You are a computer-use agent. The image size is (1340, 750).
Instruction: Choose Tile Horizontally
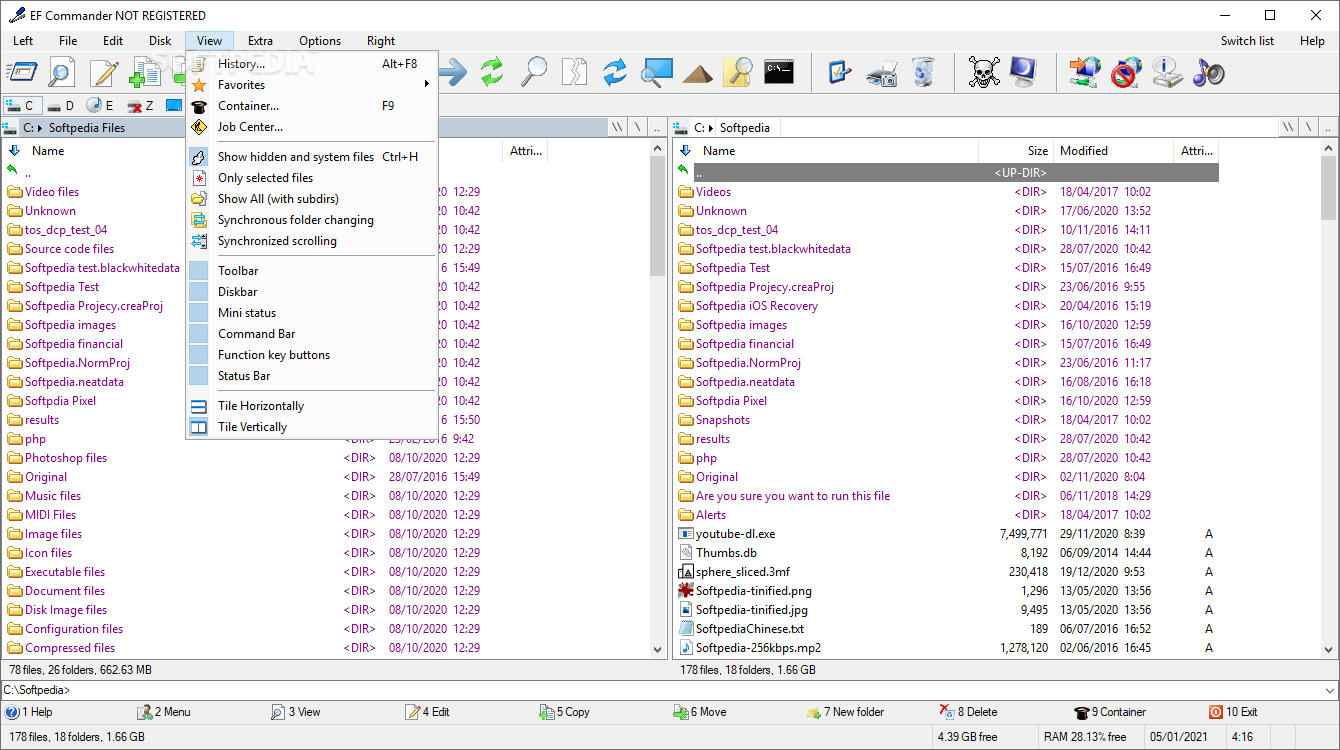coord(311,406)
